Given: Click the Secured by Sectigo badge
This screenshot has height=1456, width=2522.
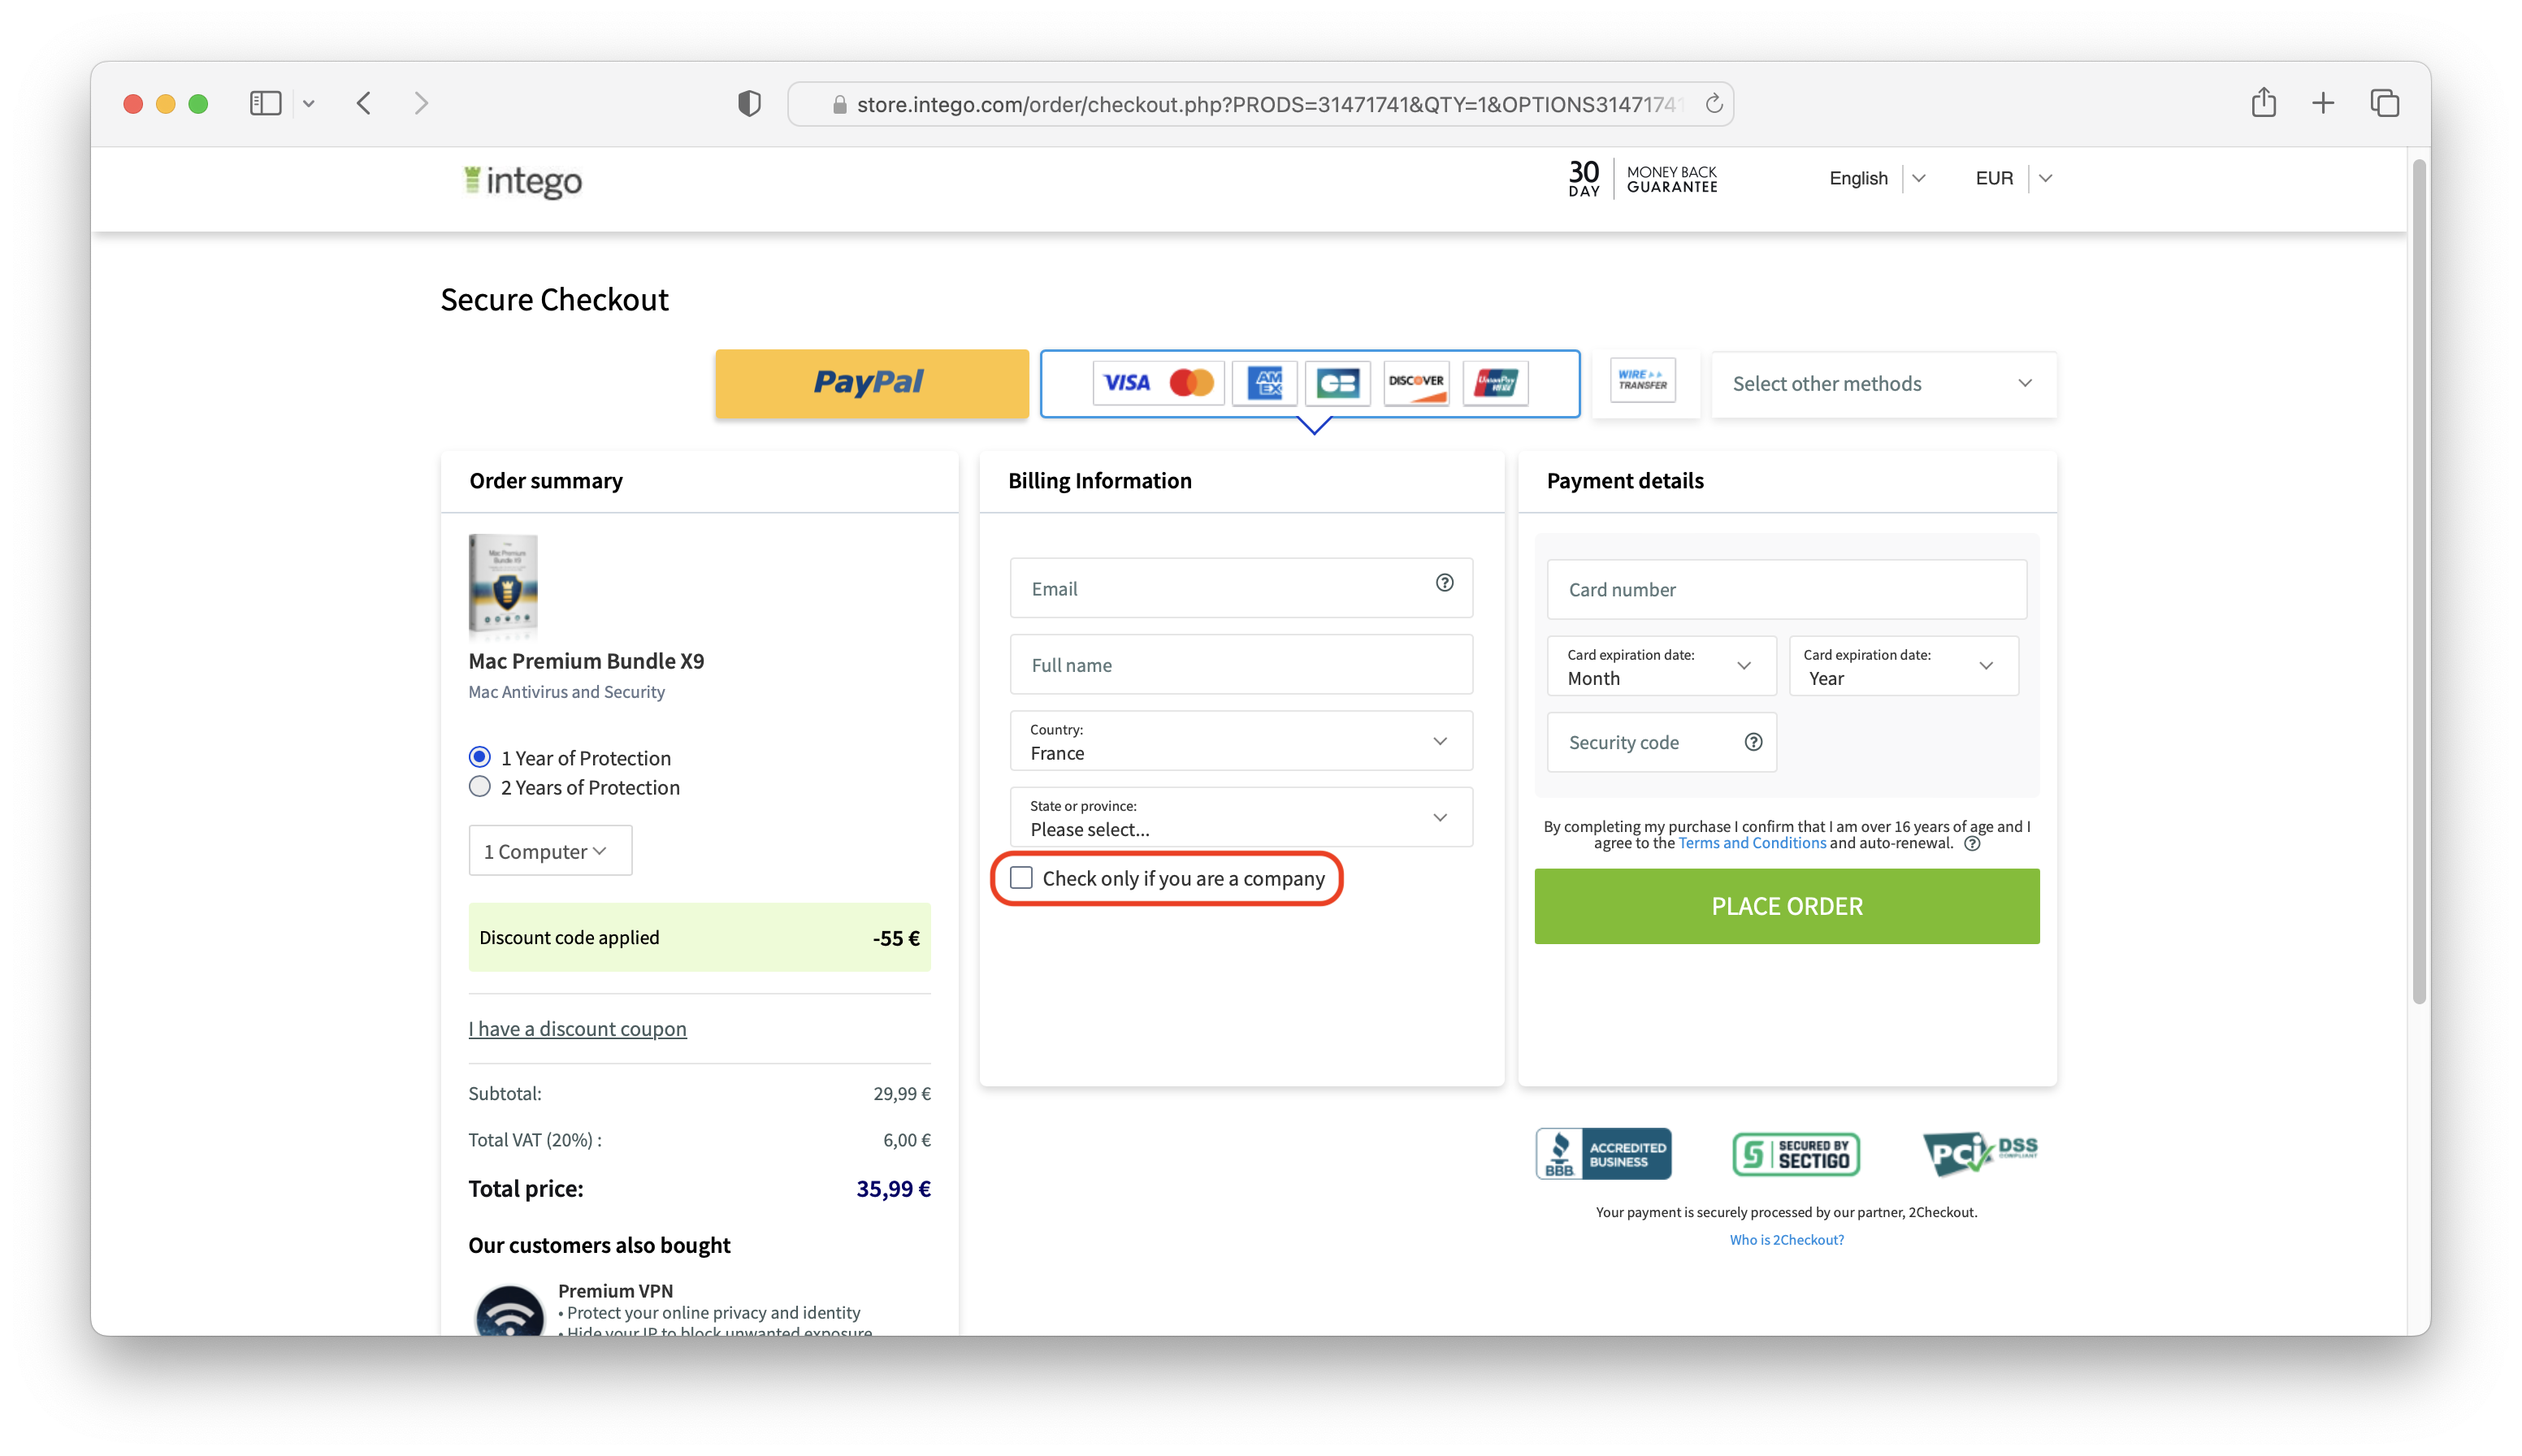Looking at the screenshot, I should pos(1796,1154).
